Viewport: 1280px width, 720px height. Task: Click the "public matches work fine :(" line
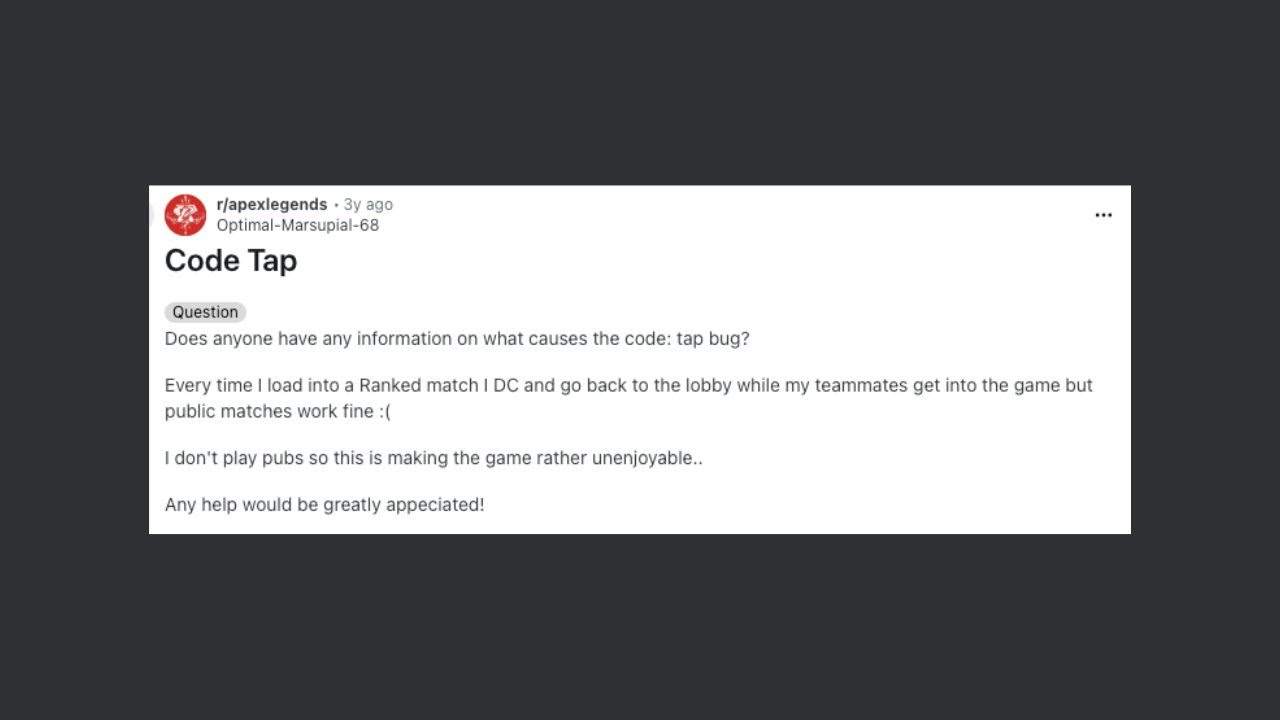click(278, 411)
